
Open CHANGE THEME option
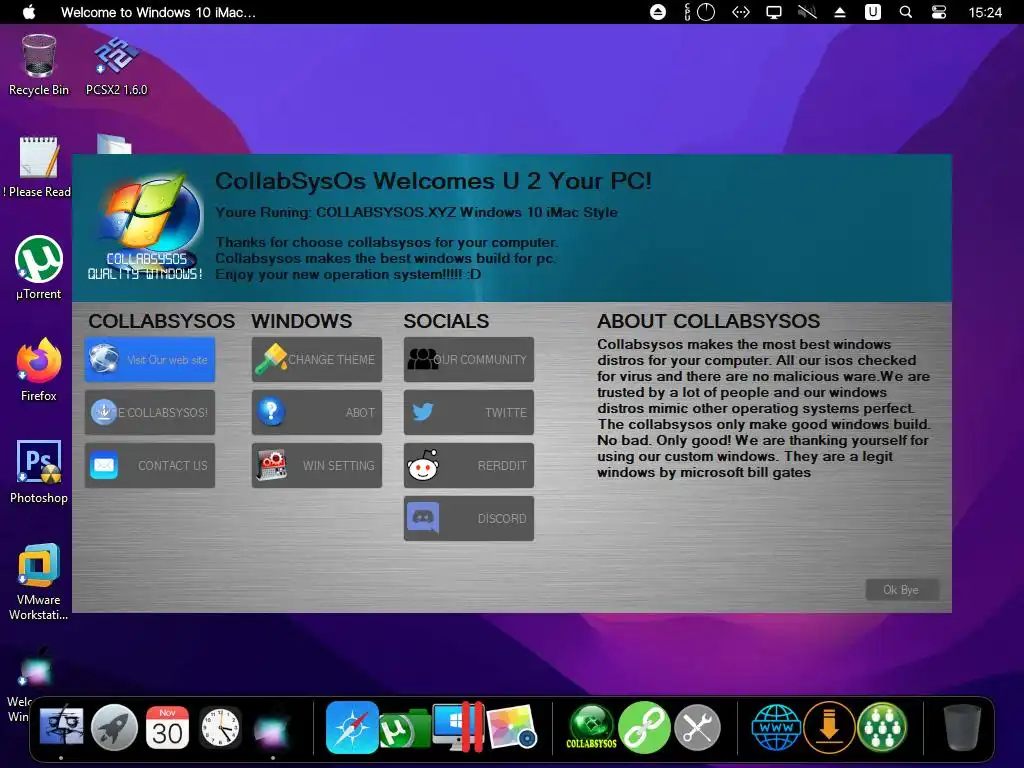(x=317, y=359)
